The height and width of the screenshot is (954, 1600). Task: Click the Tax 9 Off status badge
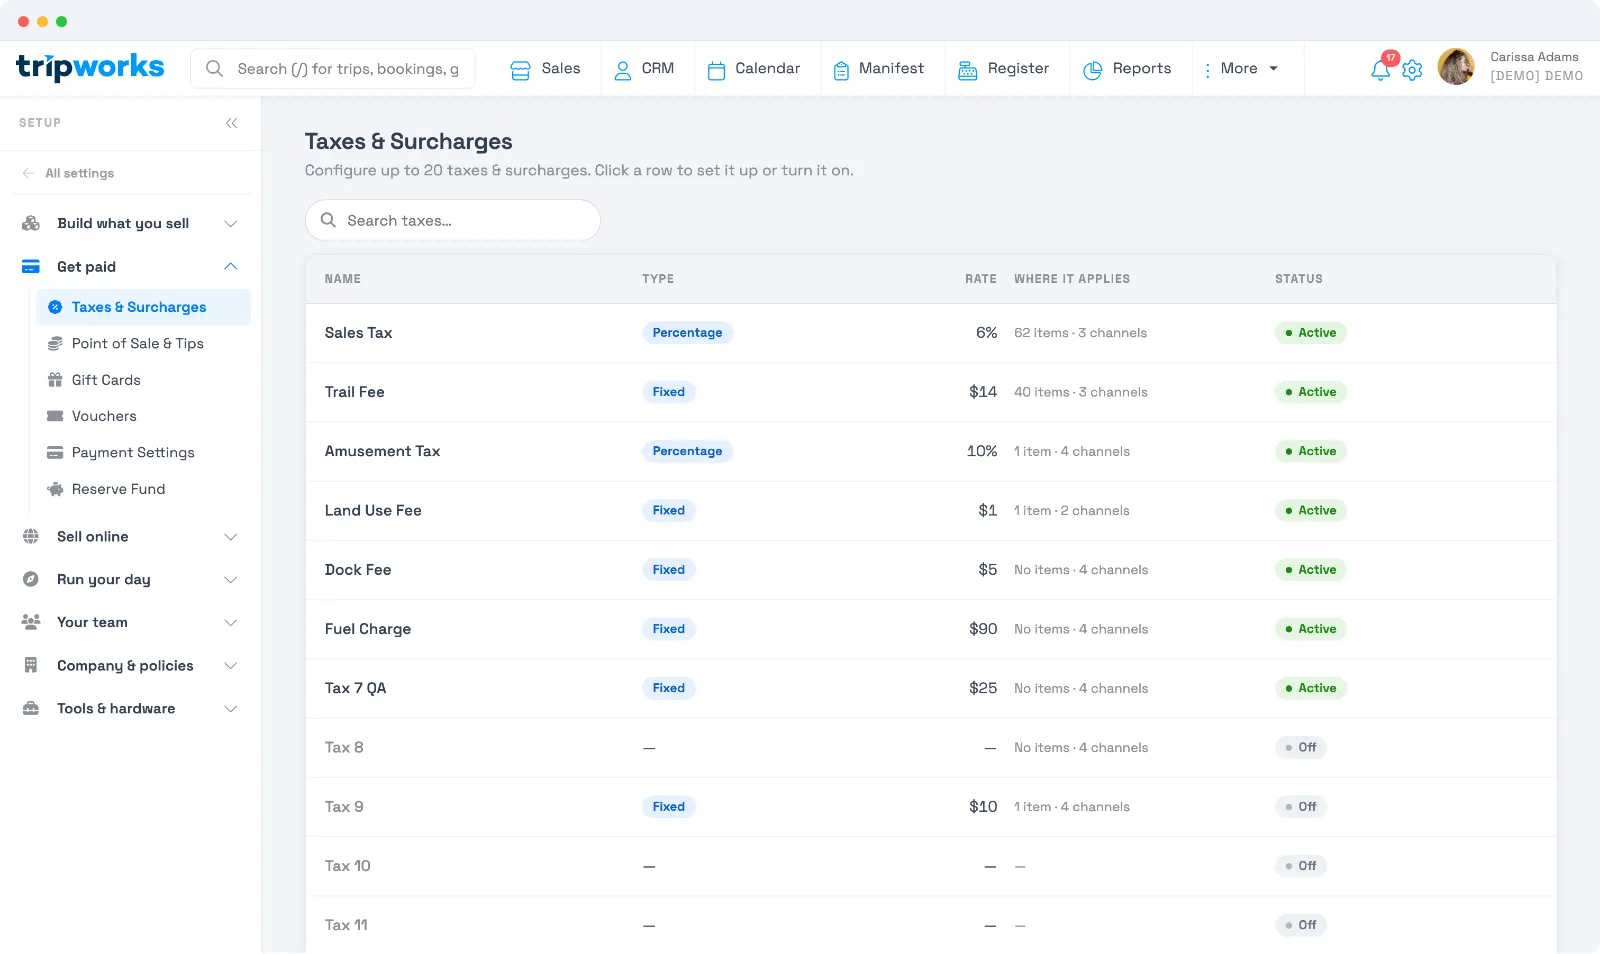pyautogui.click(x=1300, y=807)
